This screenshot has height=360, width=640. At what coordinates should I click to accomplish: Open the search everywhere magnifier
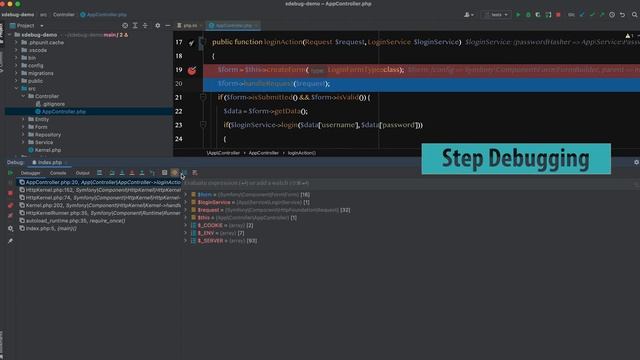635,15
